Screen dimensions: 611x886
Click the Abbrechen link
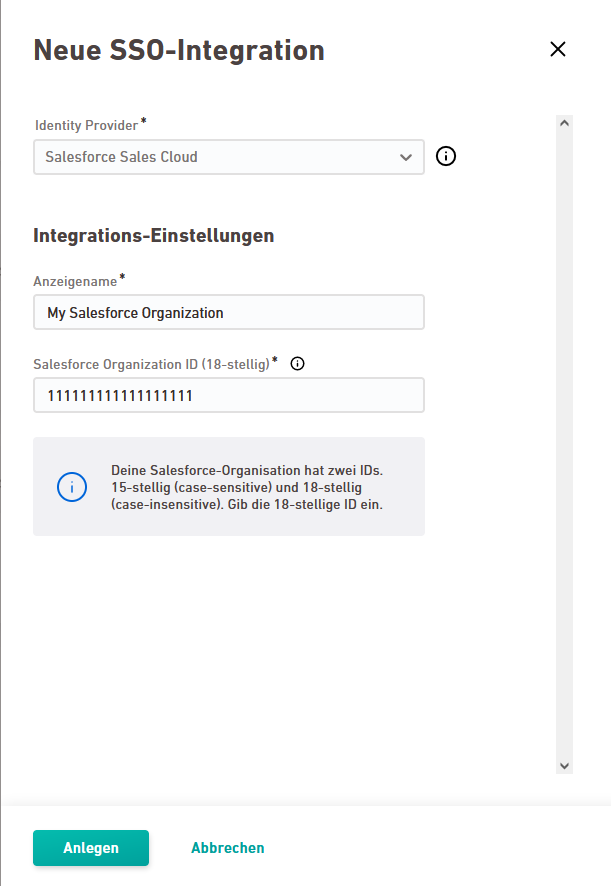point(228,848)
